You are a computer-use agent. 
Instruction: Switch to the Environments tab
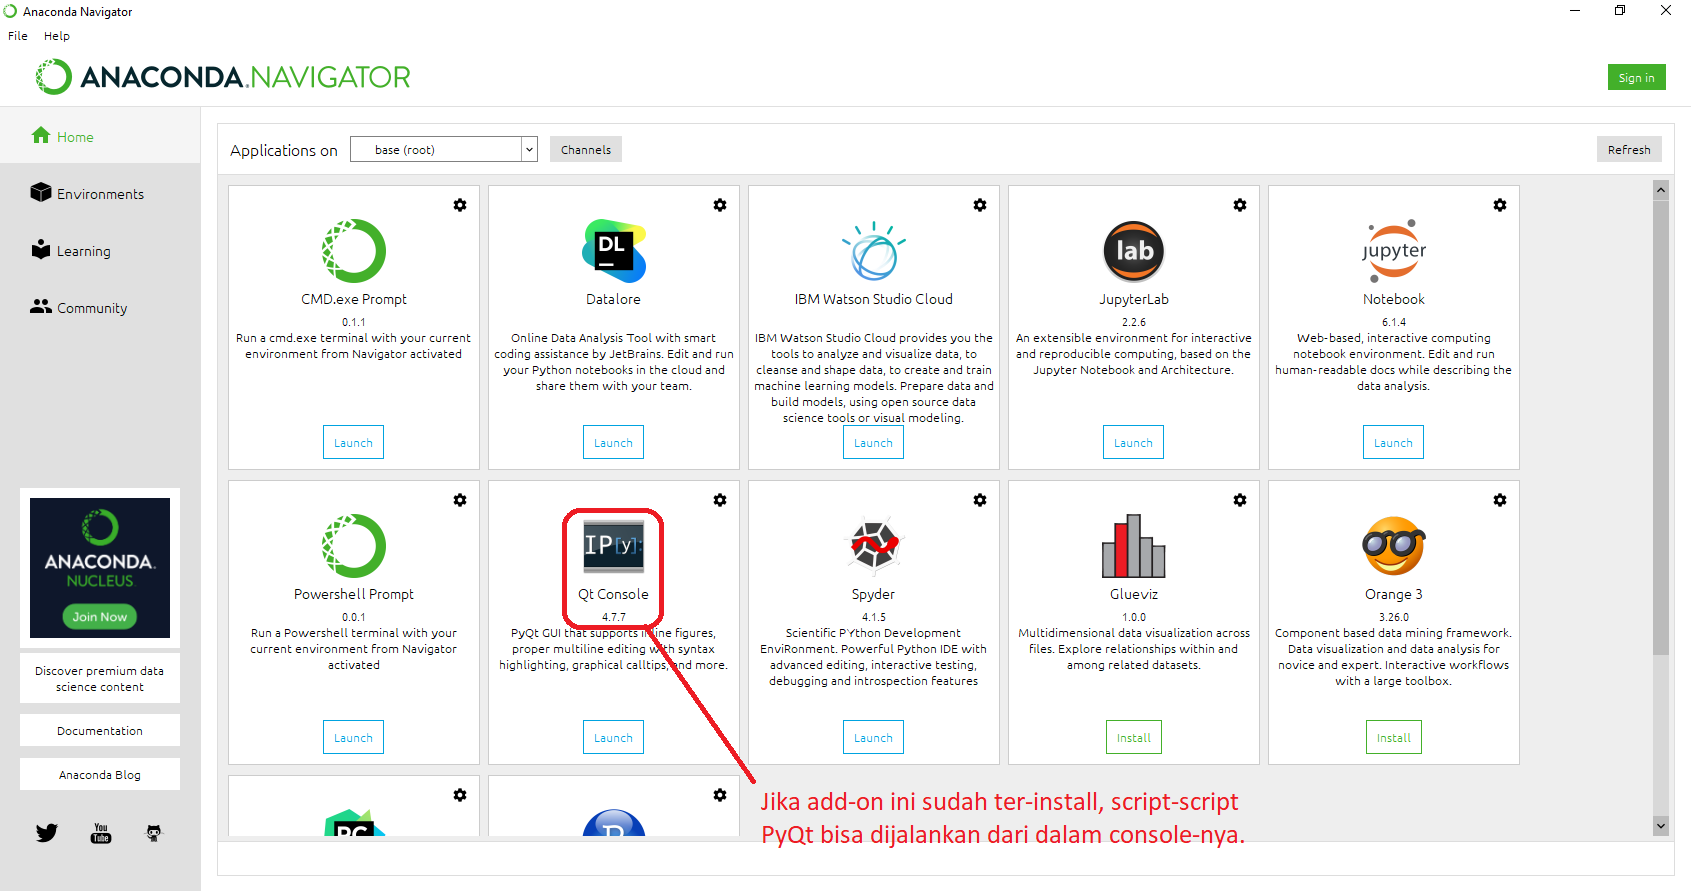click(x=100, y=194)
